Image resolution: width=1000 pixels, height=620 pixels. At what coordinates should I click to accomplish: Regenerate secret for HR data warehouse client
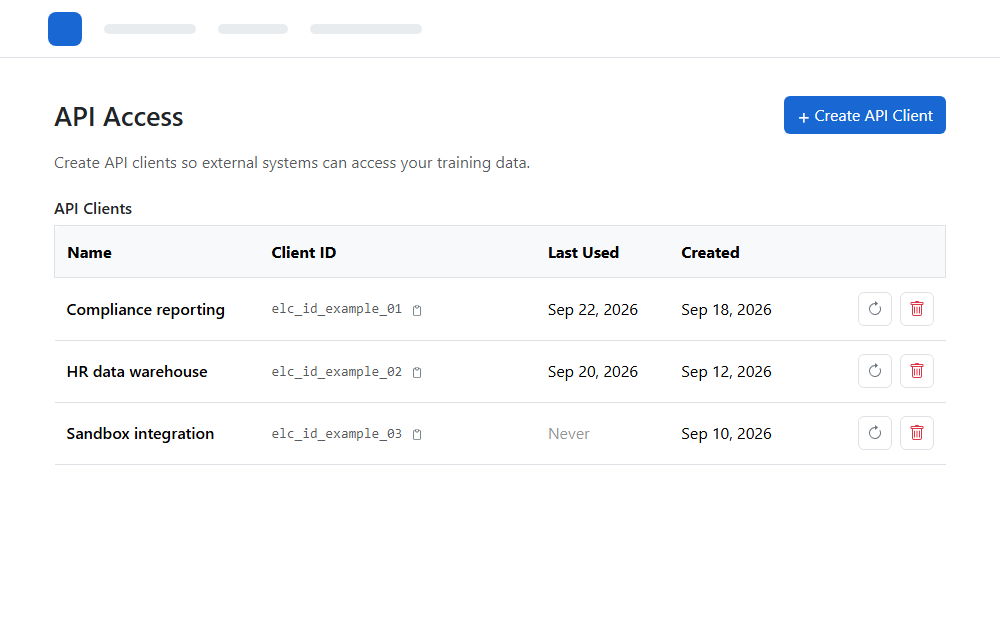(874, 371)
